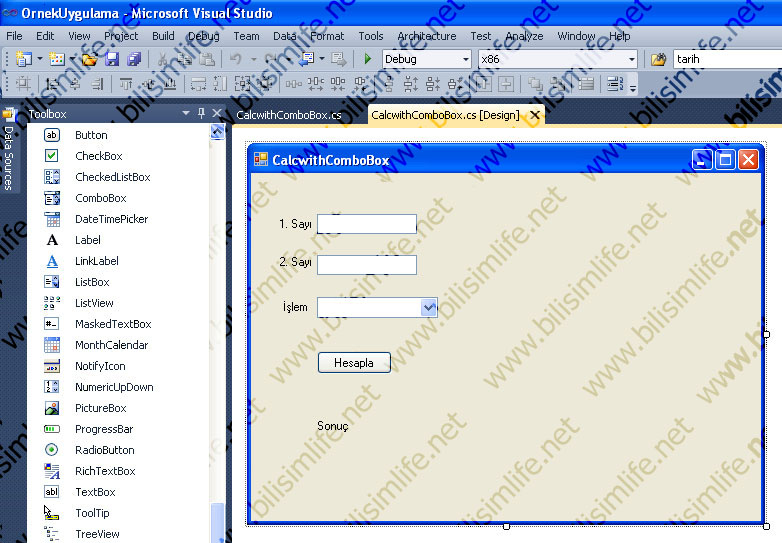
Task: Click the Paste clipboard icon
Action: (x=207, y=59)
